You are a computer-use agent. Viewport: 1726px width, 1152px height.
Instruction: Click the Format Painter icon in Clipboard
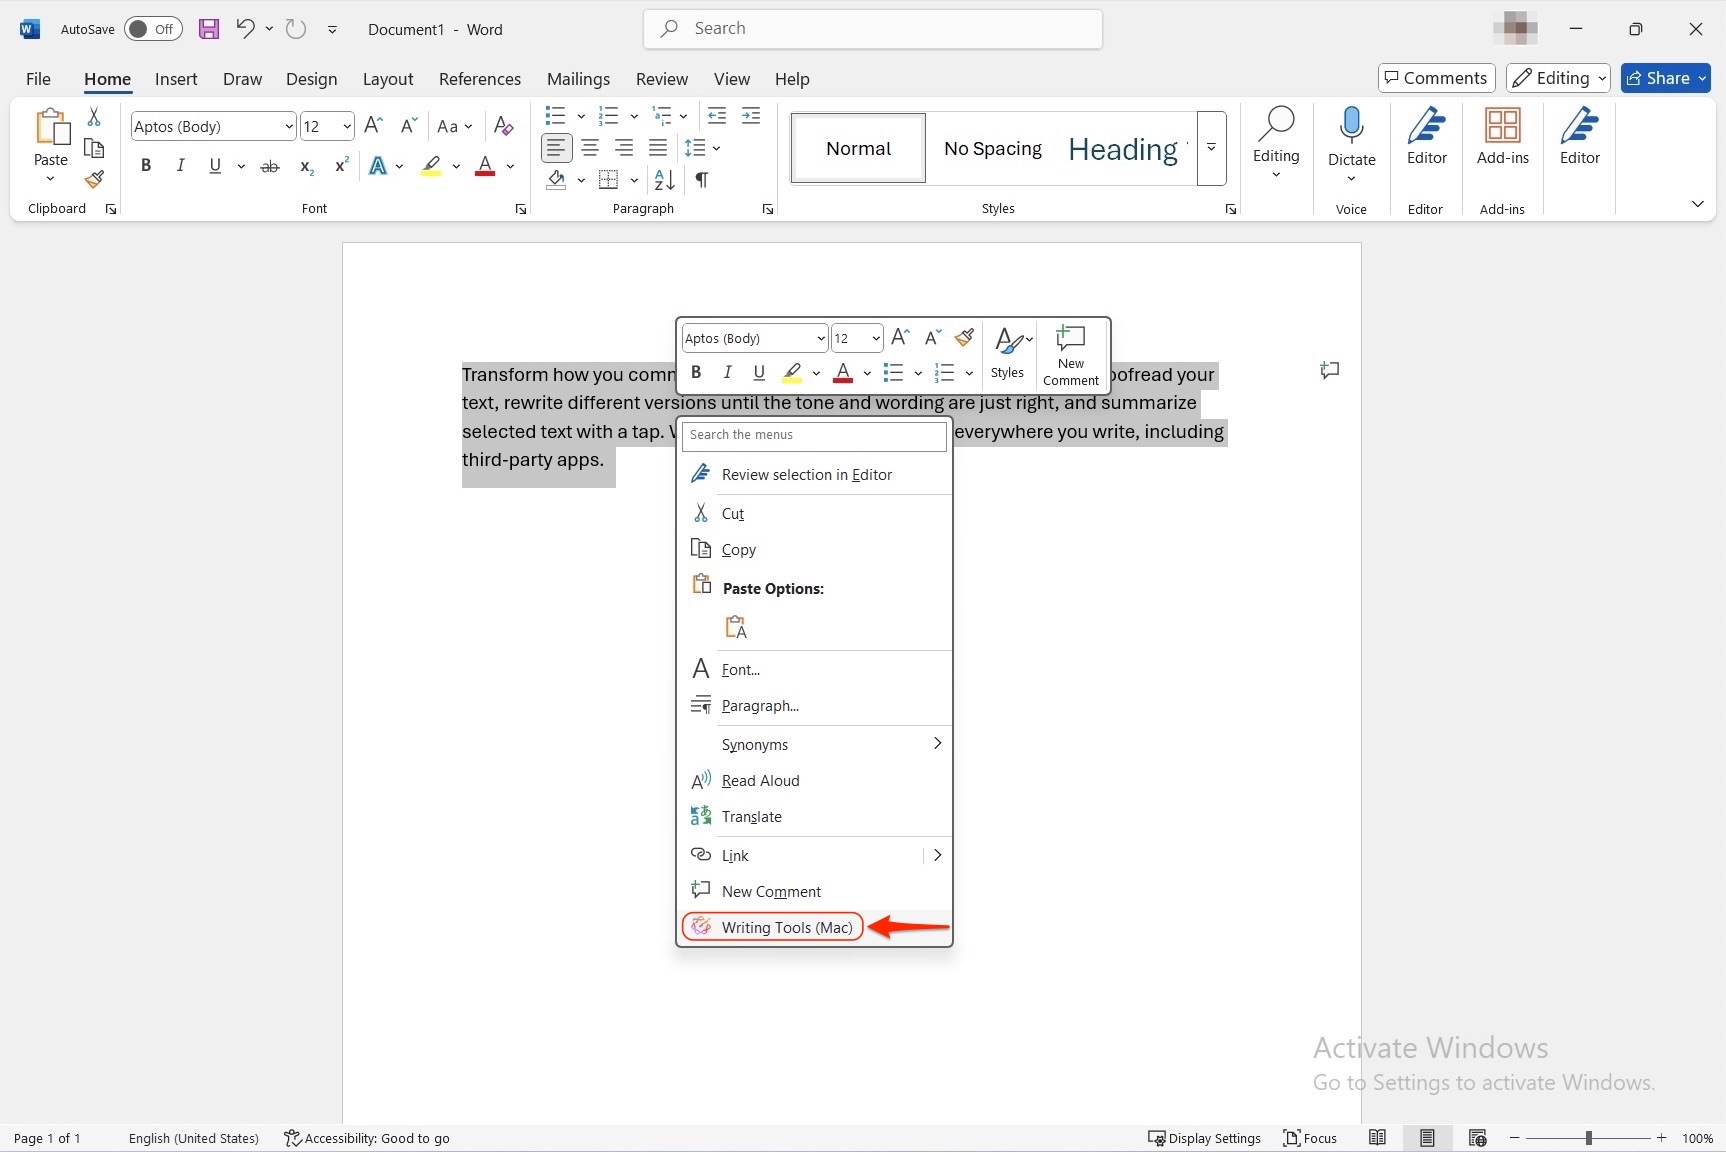click(x=94, y=180)
